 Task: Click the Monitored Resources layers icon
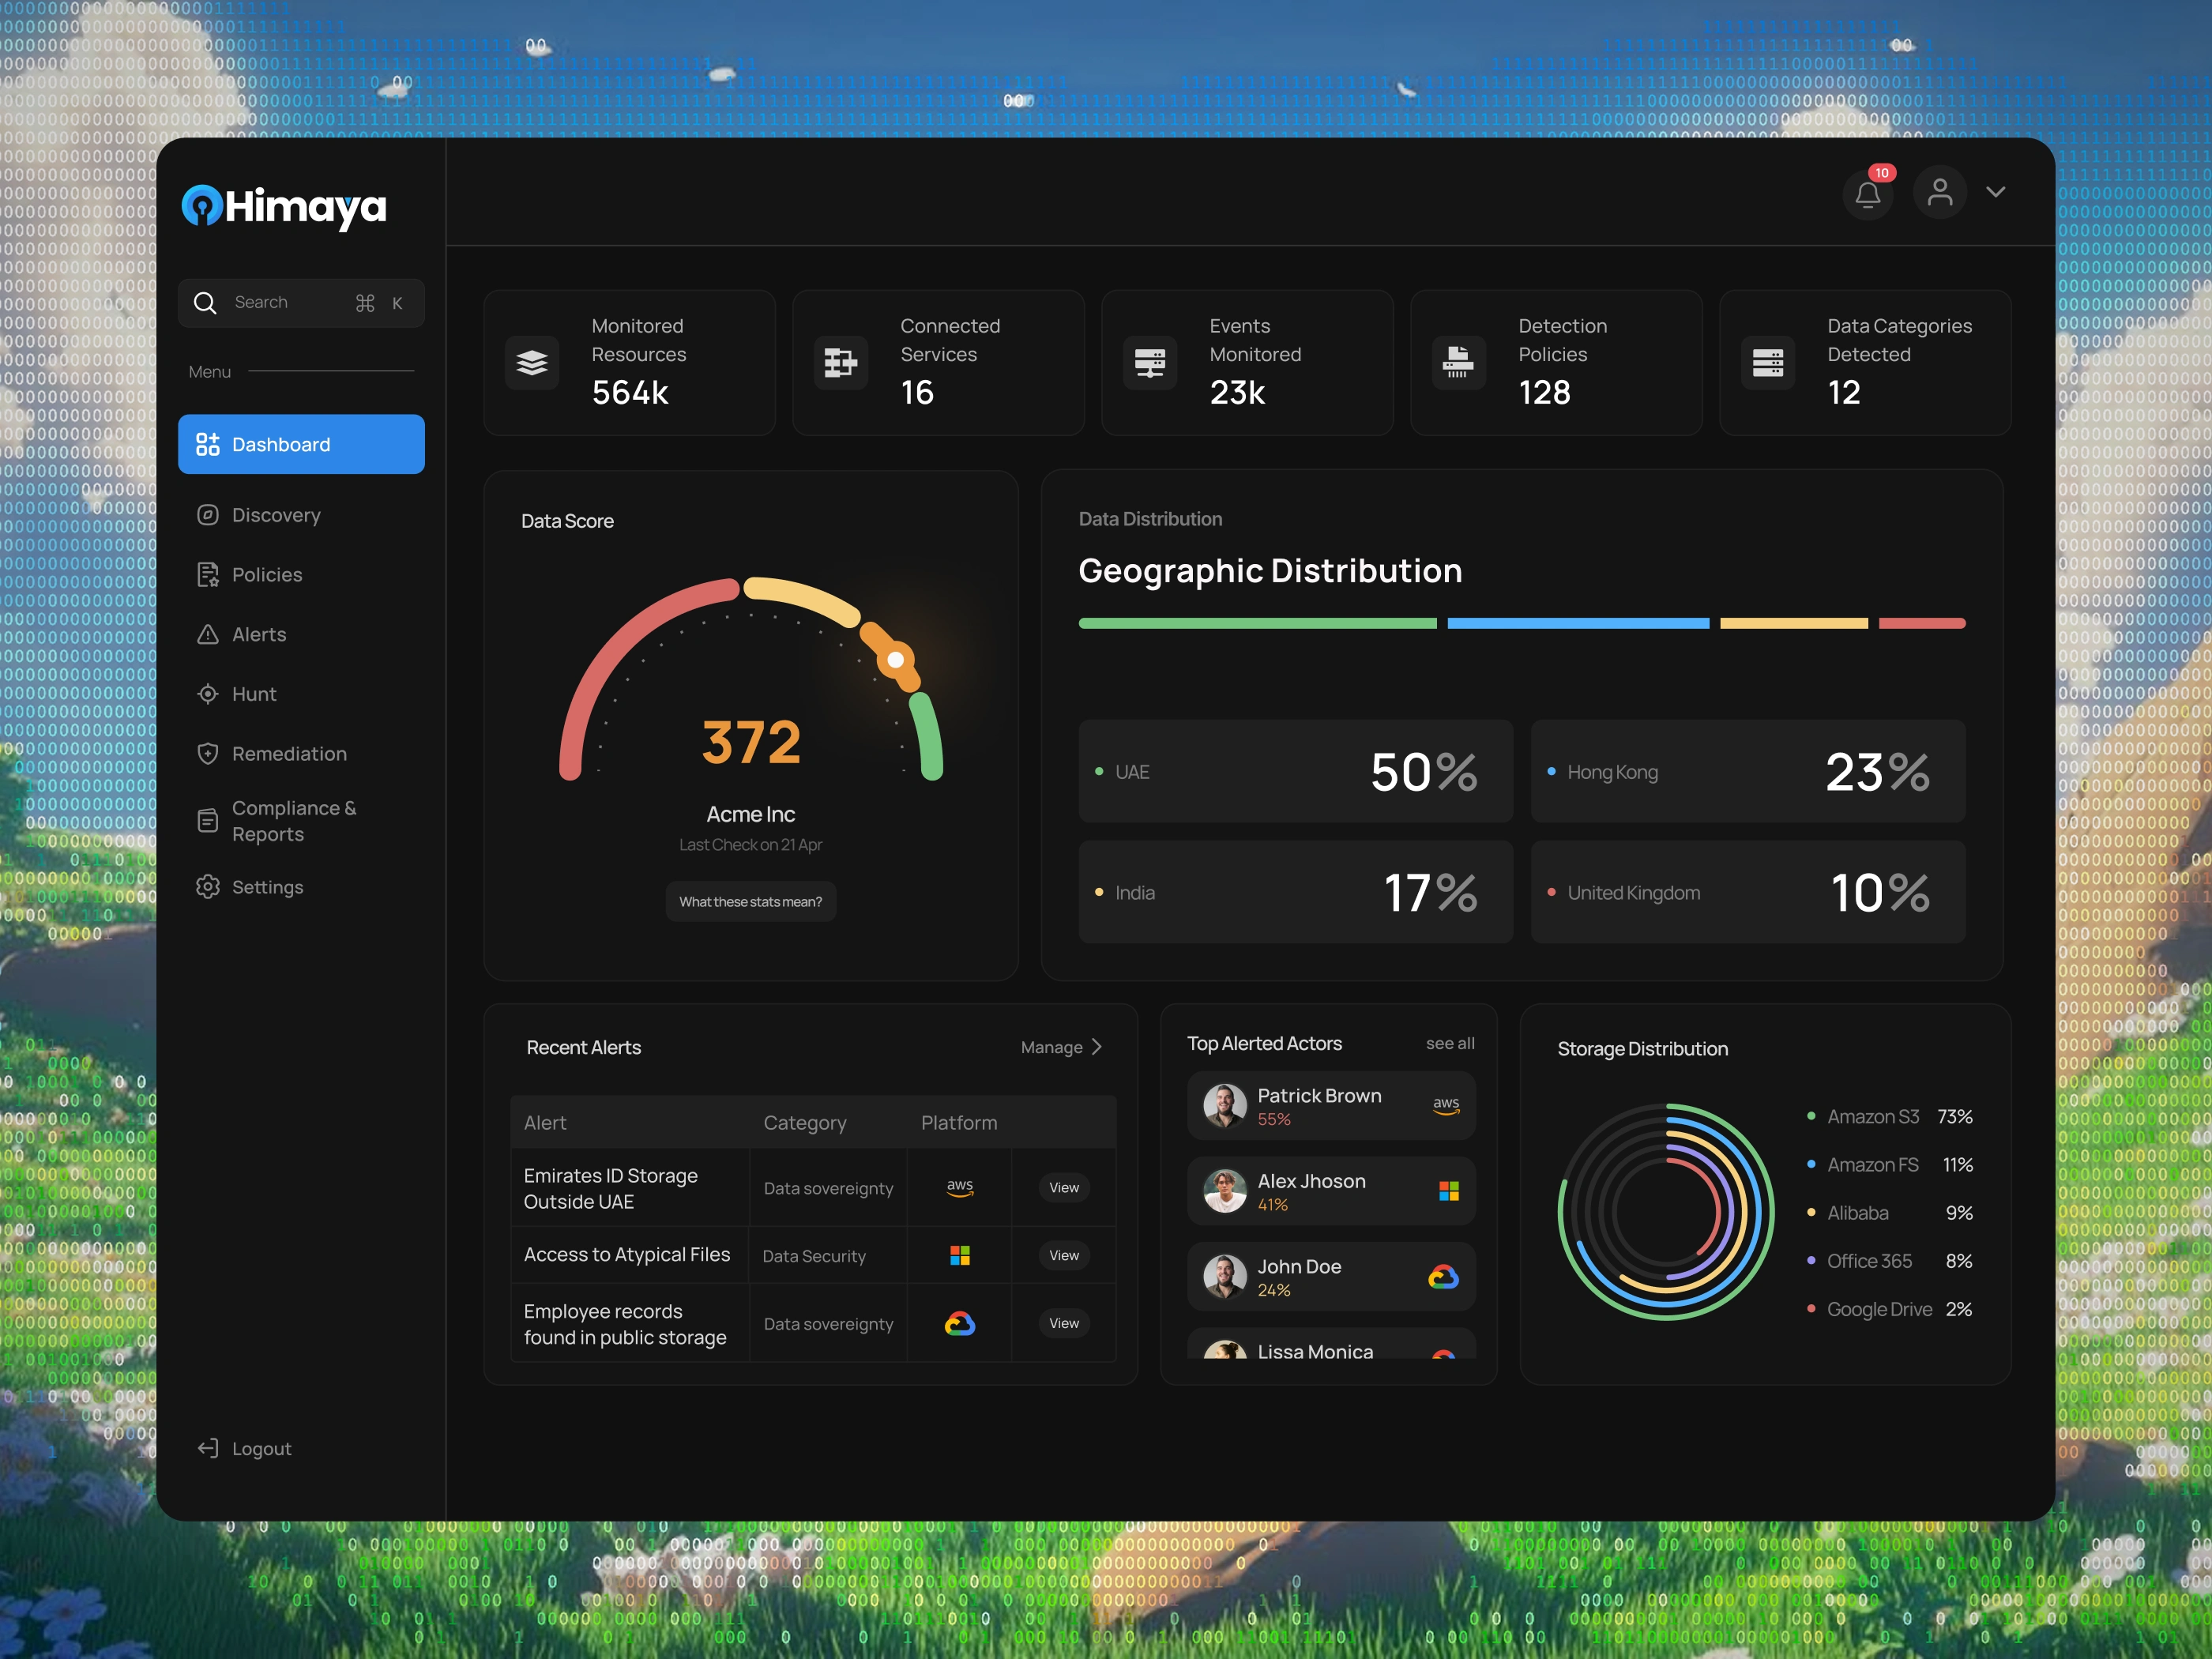(532, 363)
